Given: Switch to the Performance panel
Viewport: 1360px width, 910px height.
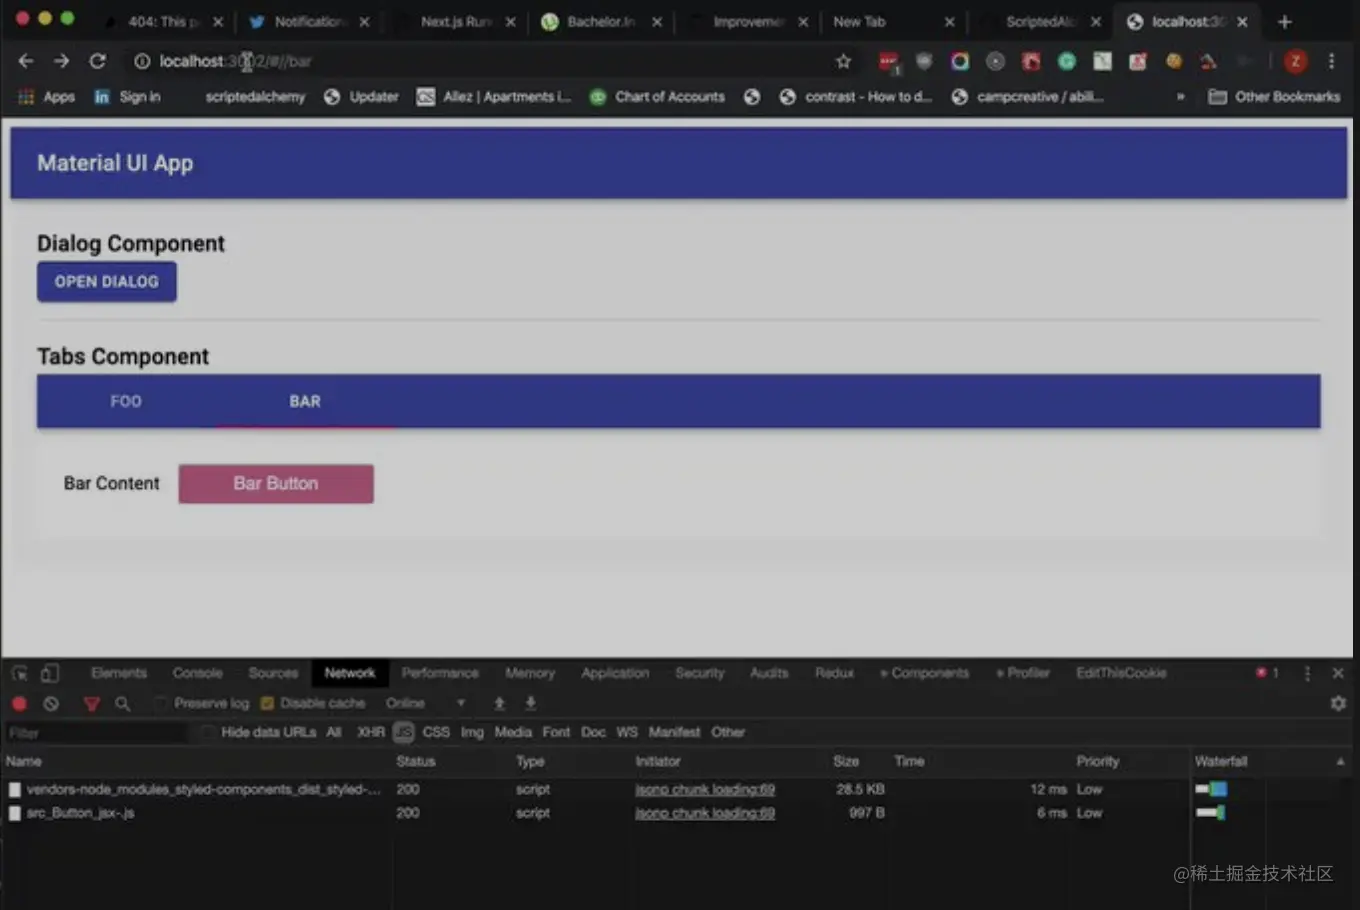Looking at the screenshot, I should click(440, 673).
